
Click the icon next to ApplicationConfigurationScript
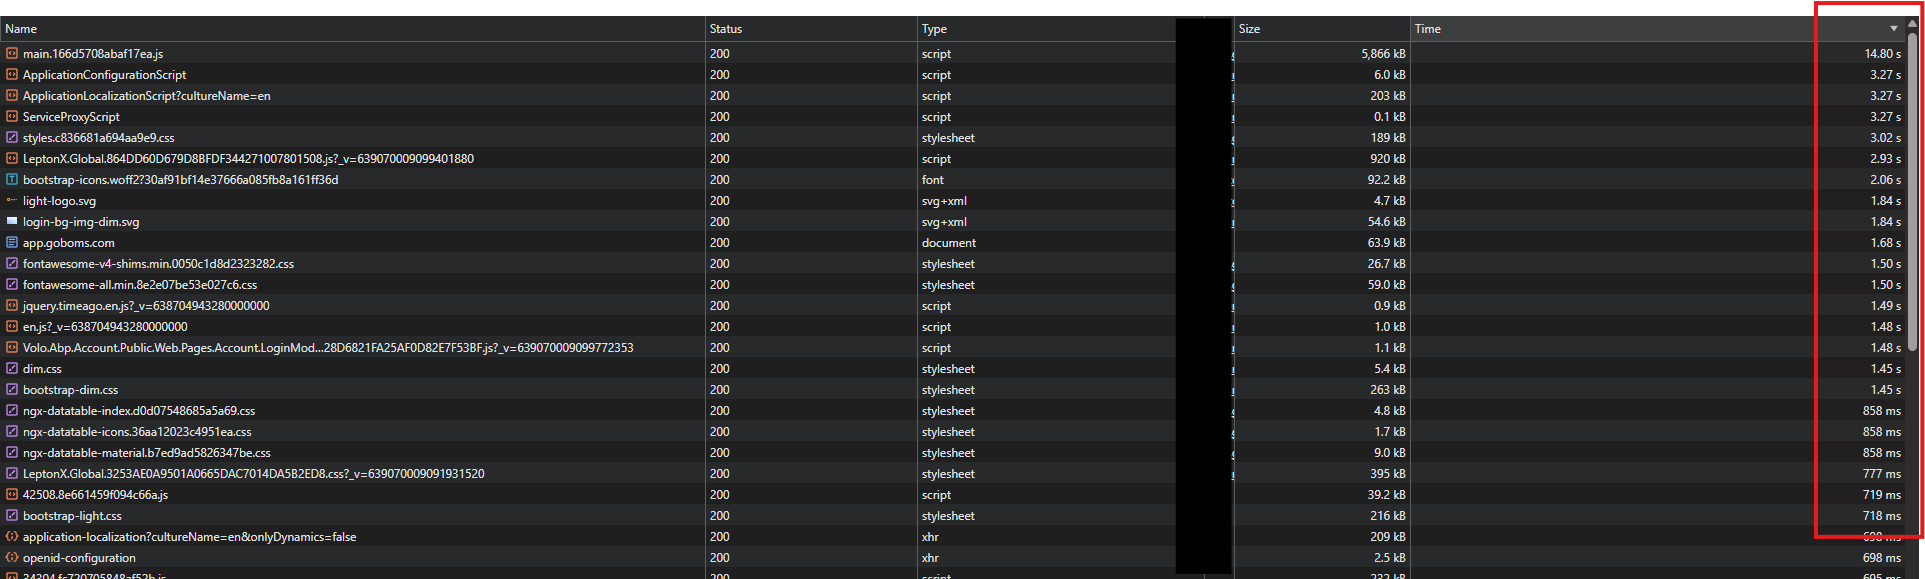click(x=12, y=74)
